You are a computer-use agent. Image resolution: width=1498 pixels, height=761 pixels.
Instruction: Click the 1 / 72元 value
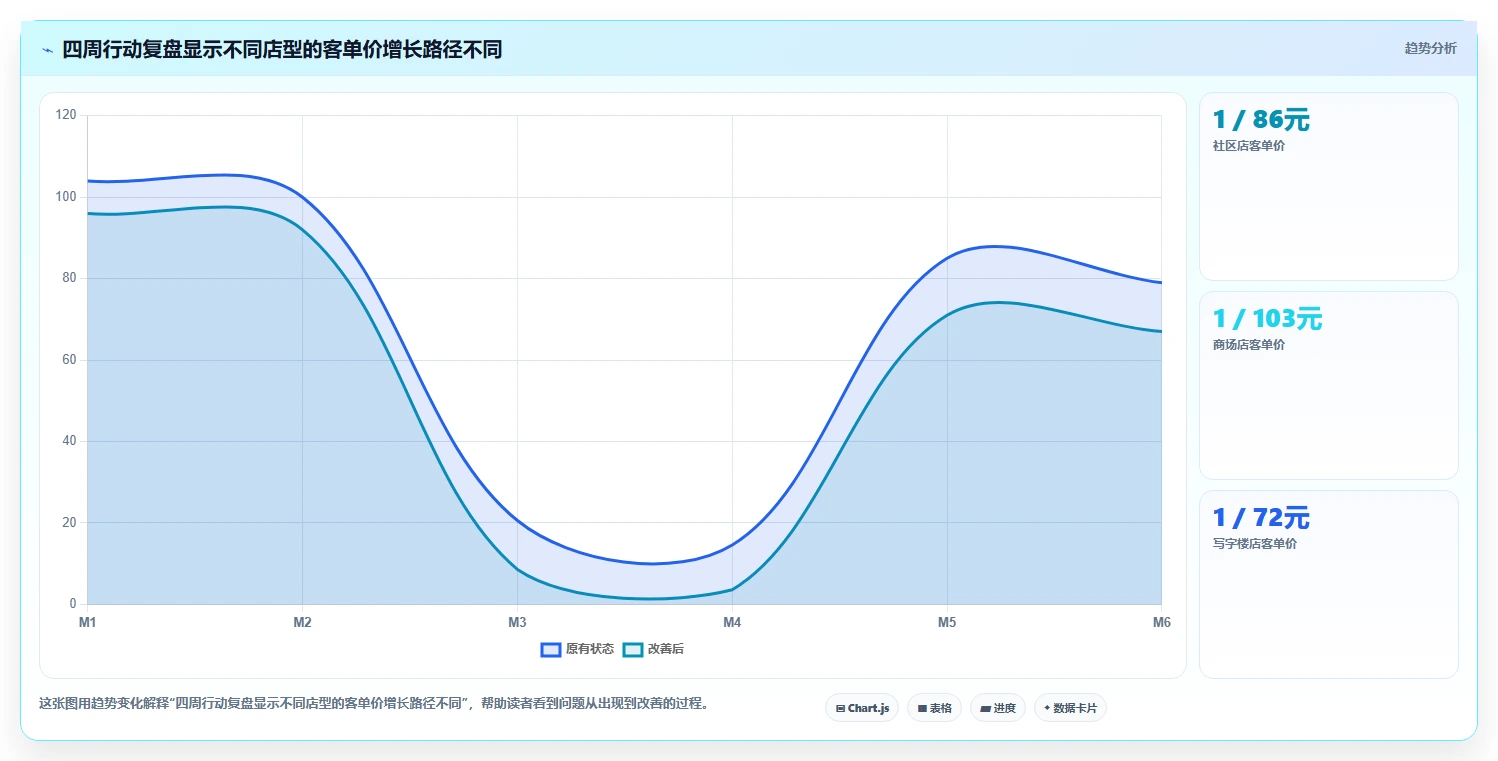1261,518
